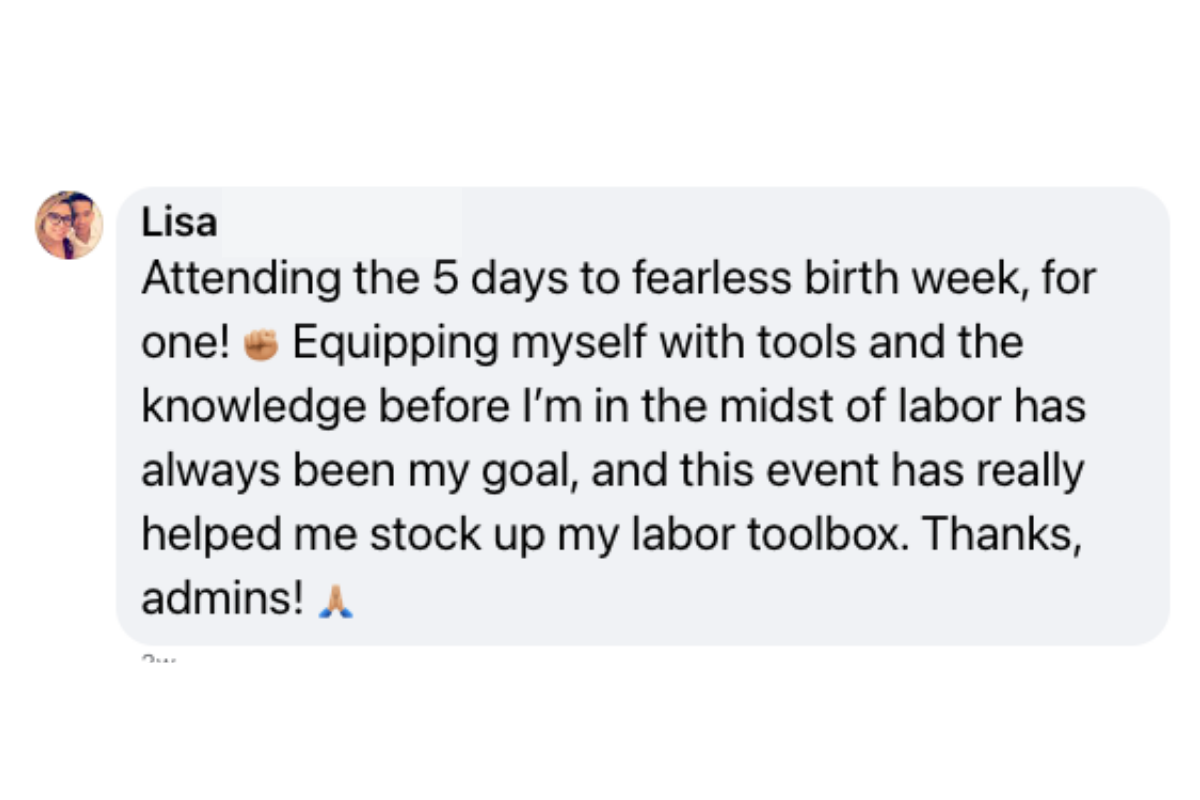Click the commenter name Lisa
This screenshot has height=800, width=1200.
[x=179, y=223]
